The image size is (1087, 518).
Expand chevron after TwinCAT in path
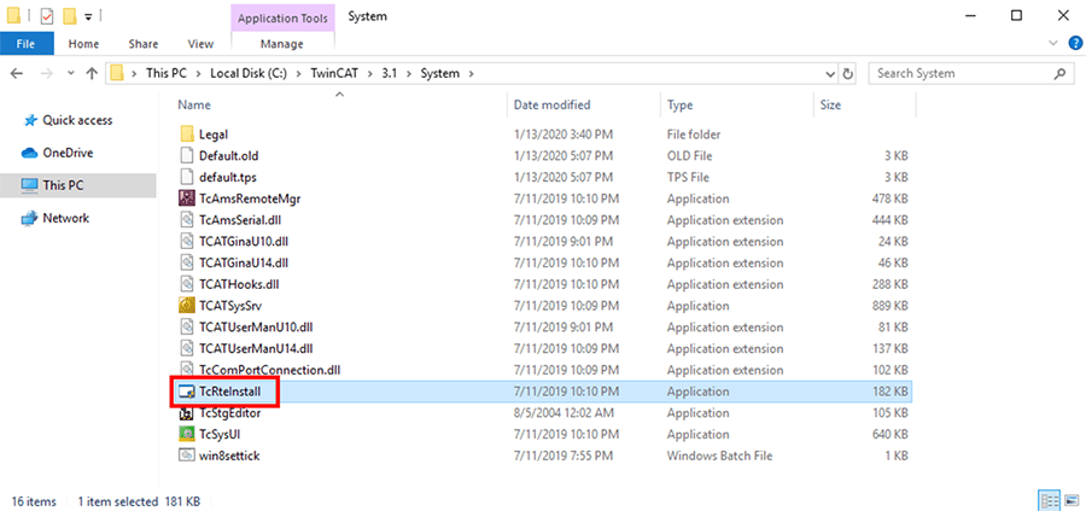369,74
